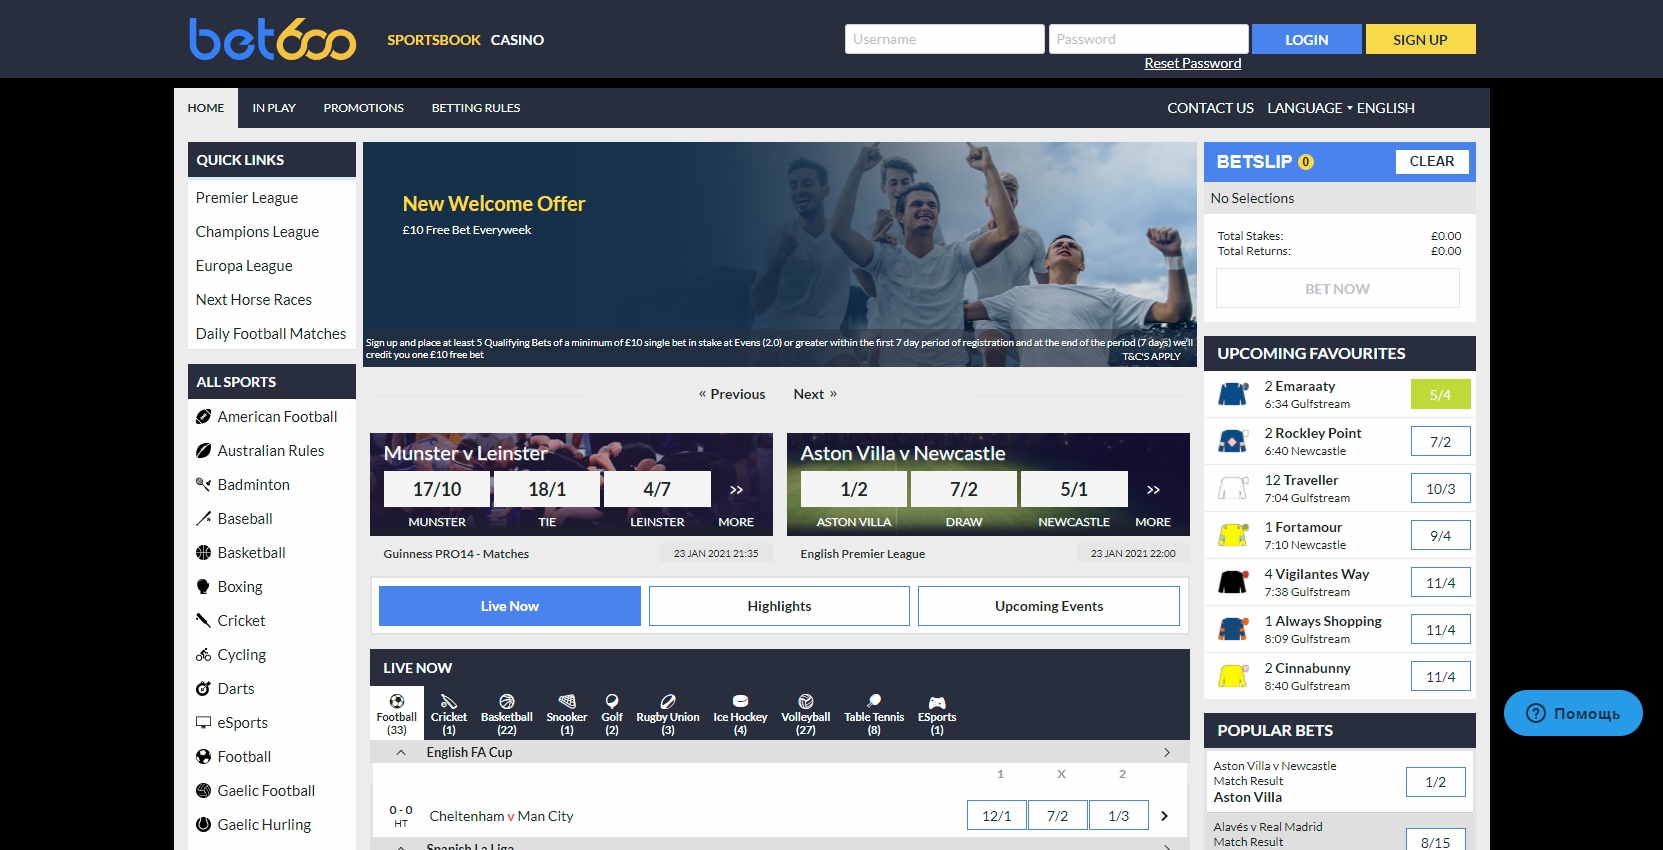Click the American Football sidebar icon
The height and width of the screenshot is (850, 1663).
click(203, 417)
